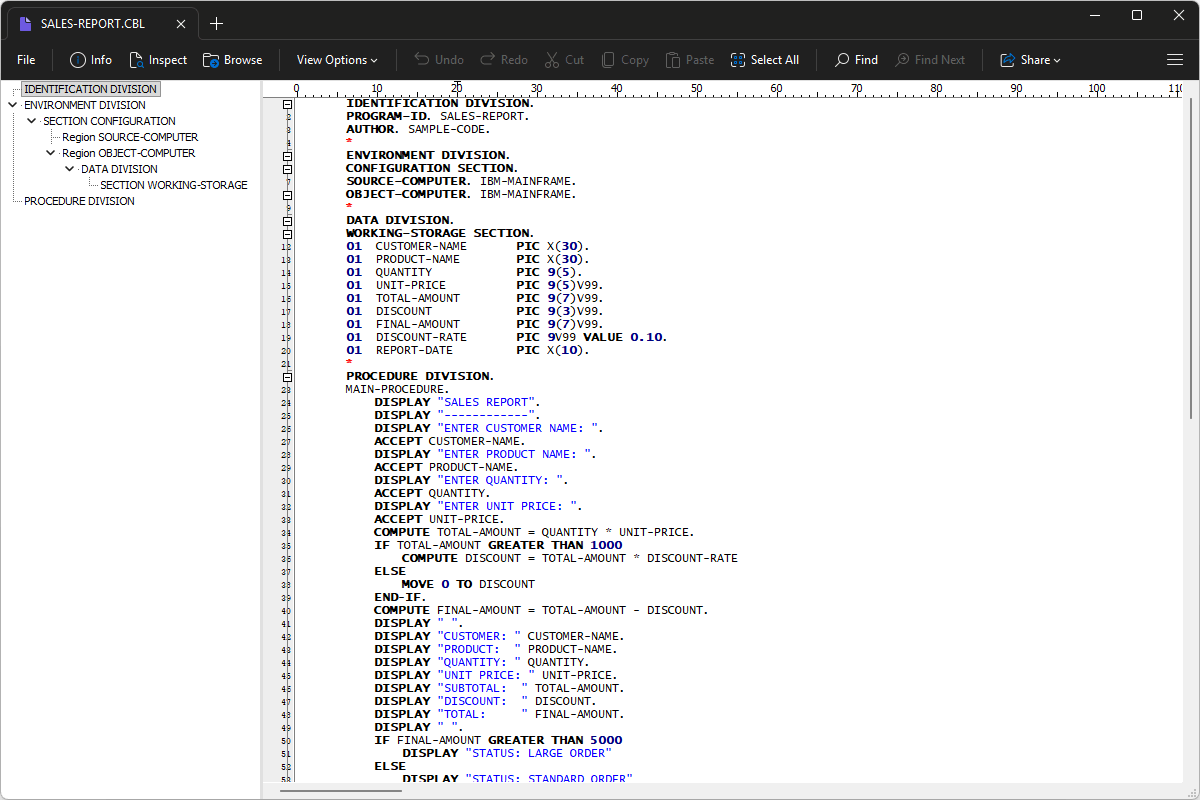Viewport: 1200px width, 800px height.
Task: Add a new tab with the plus button
Action: pyautogui.click(x=216, y=23)
